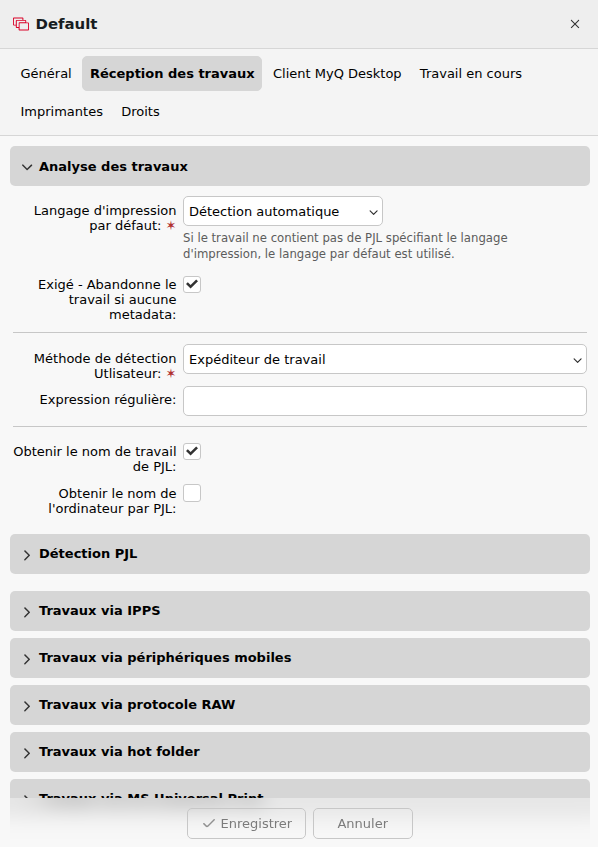Open the Imprimantes tab
This screenshot has height=847, width=598.
[62, 111]
